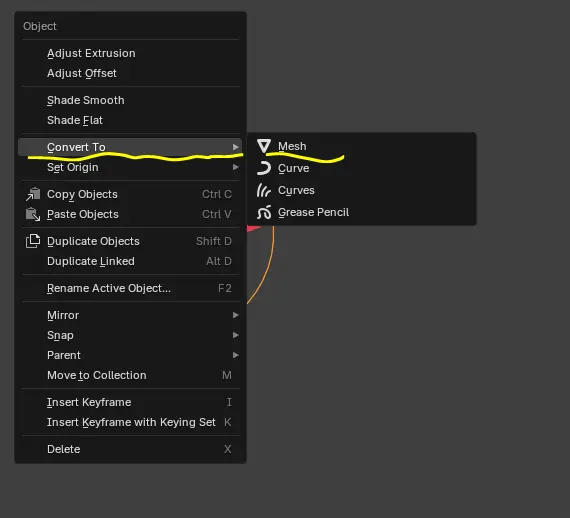This screenshot has width=570, height=518.
Task: Click the Curves hair-strand icon
Action: click(264, 190)
